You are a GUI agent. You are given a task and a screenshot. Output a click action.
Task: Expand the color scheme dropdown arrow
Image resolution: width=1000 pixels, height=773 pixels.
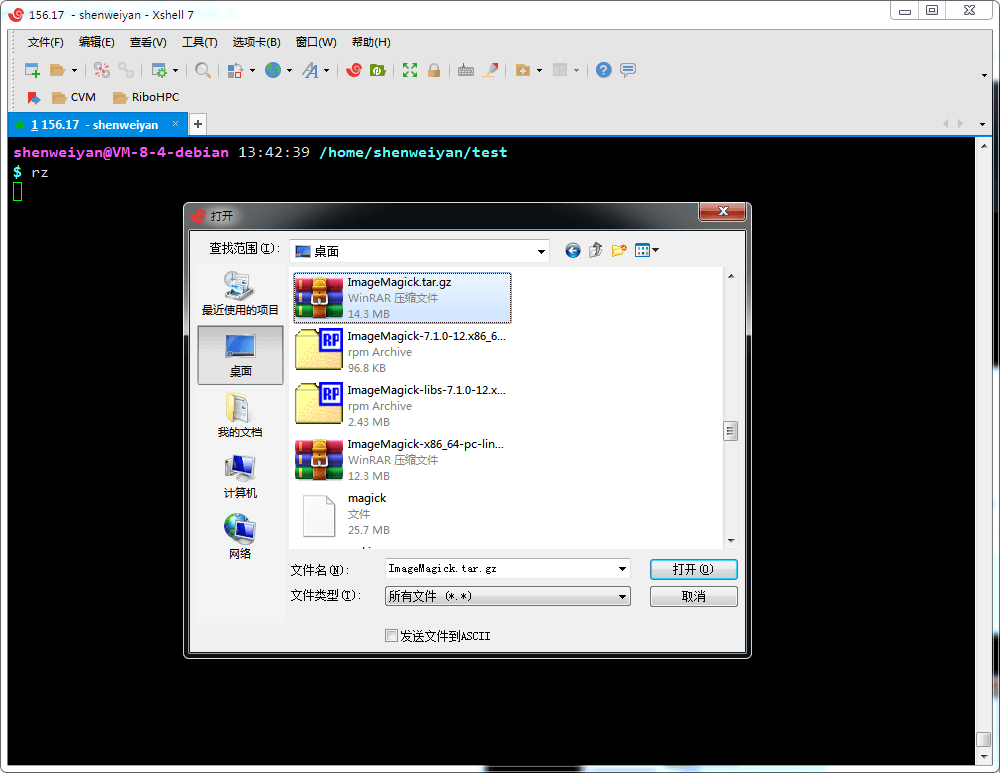click(252, 70)
